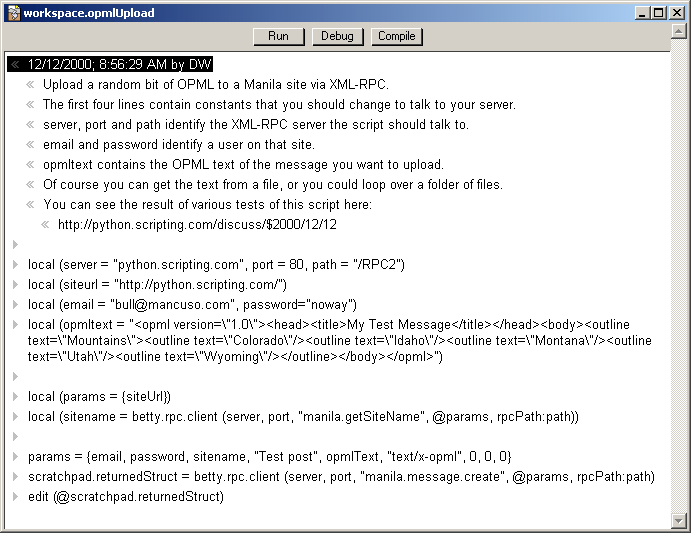Select the 'params = {email, password' line

pos(270,457)
